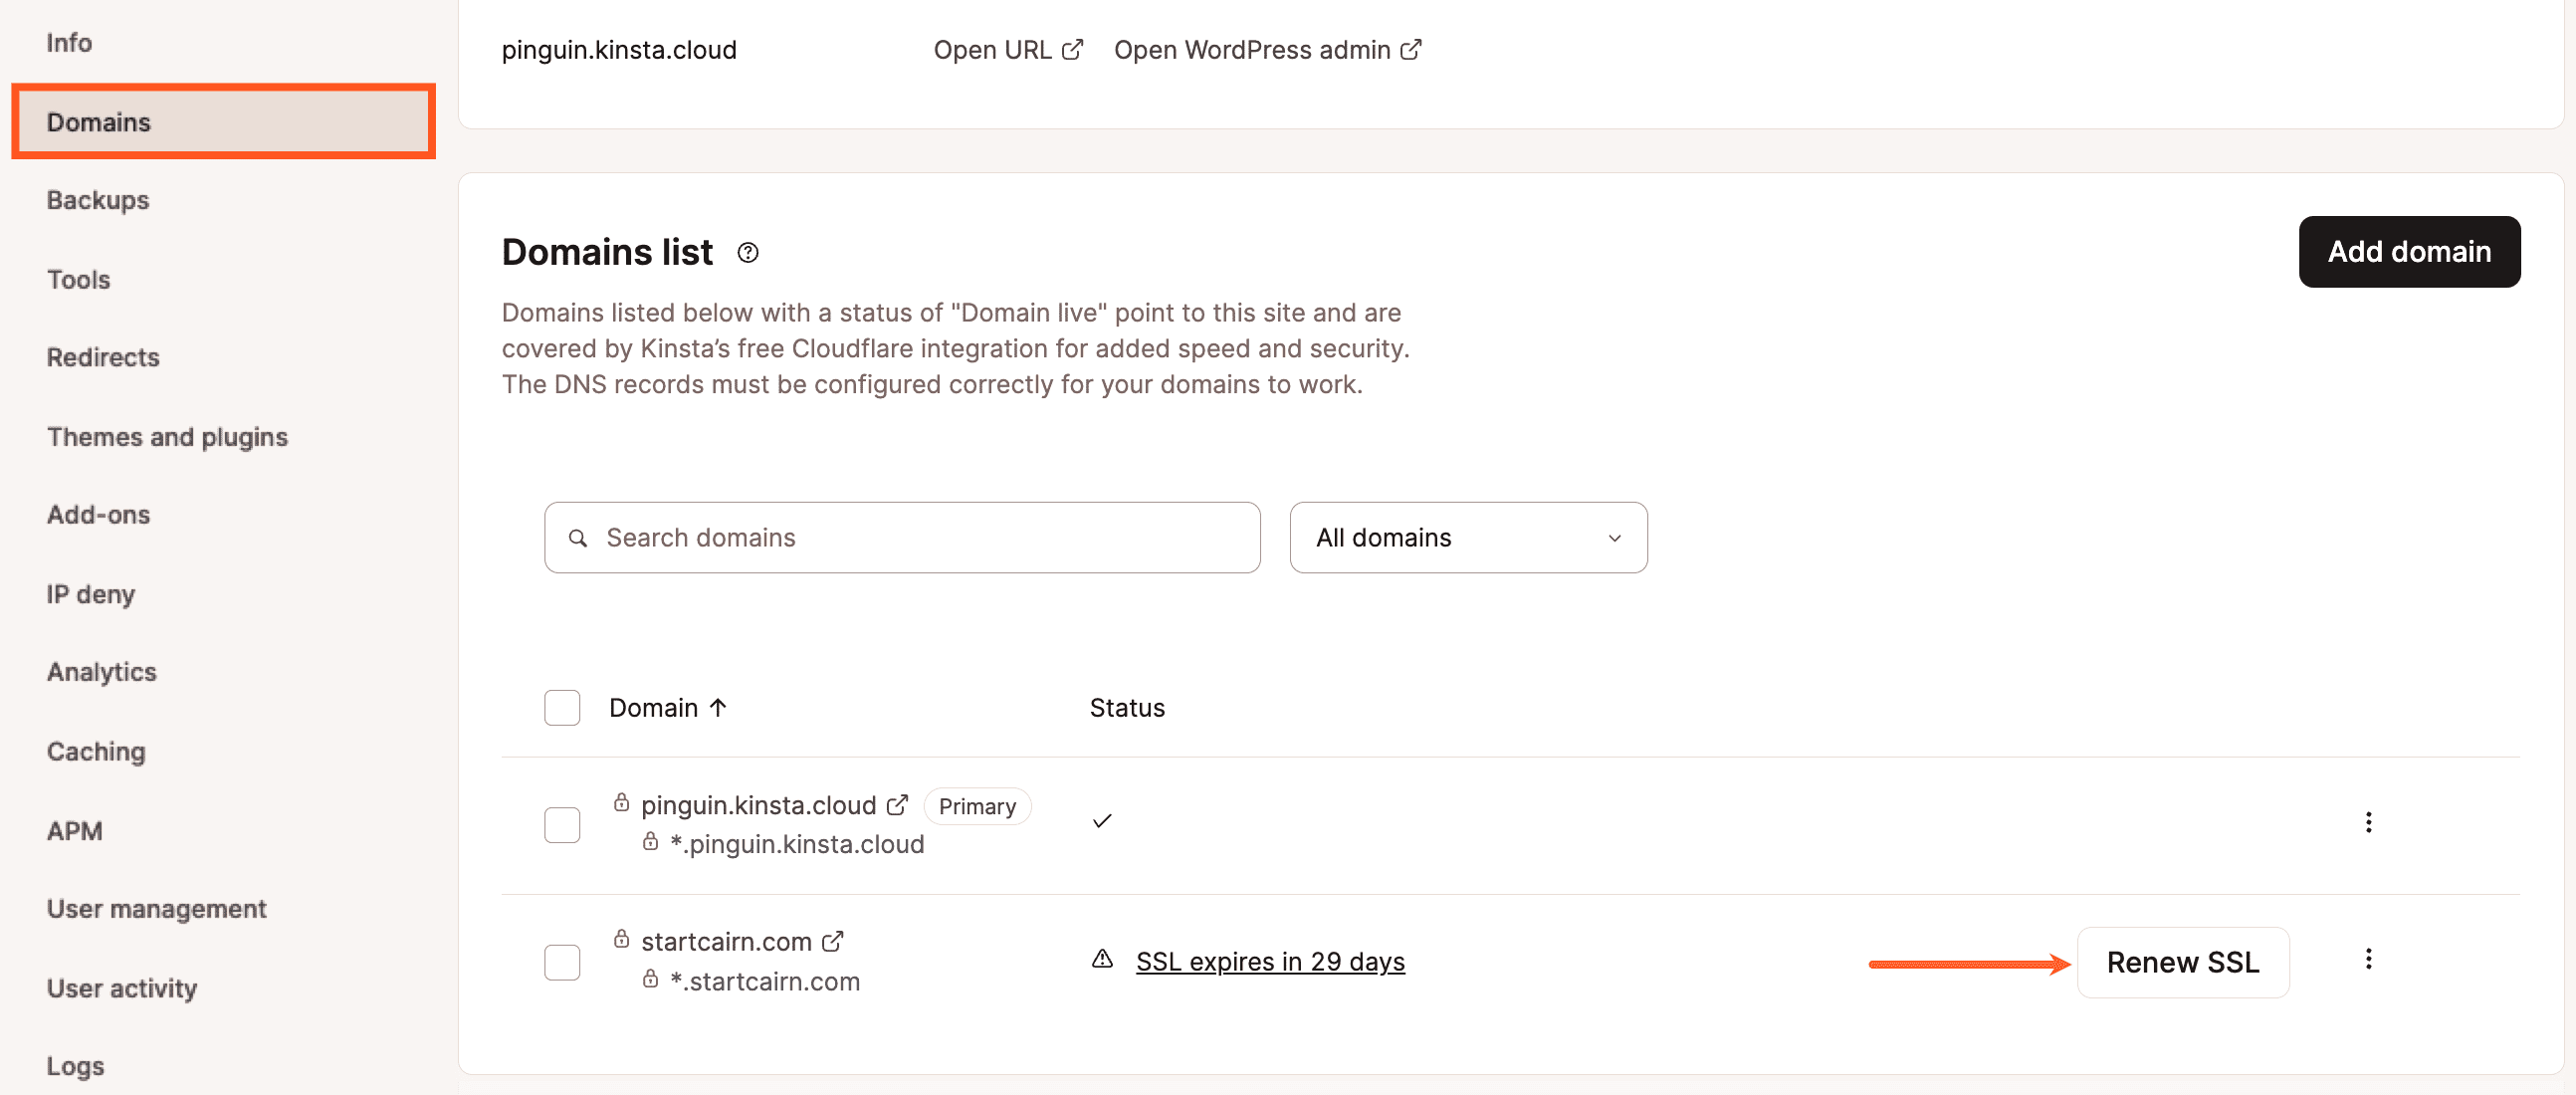
Task: Expand the All domains filter dropdown
Action: (1468, 537)
